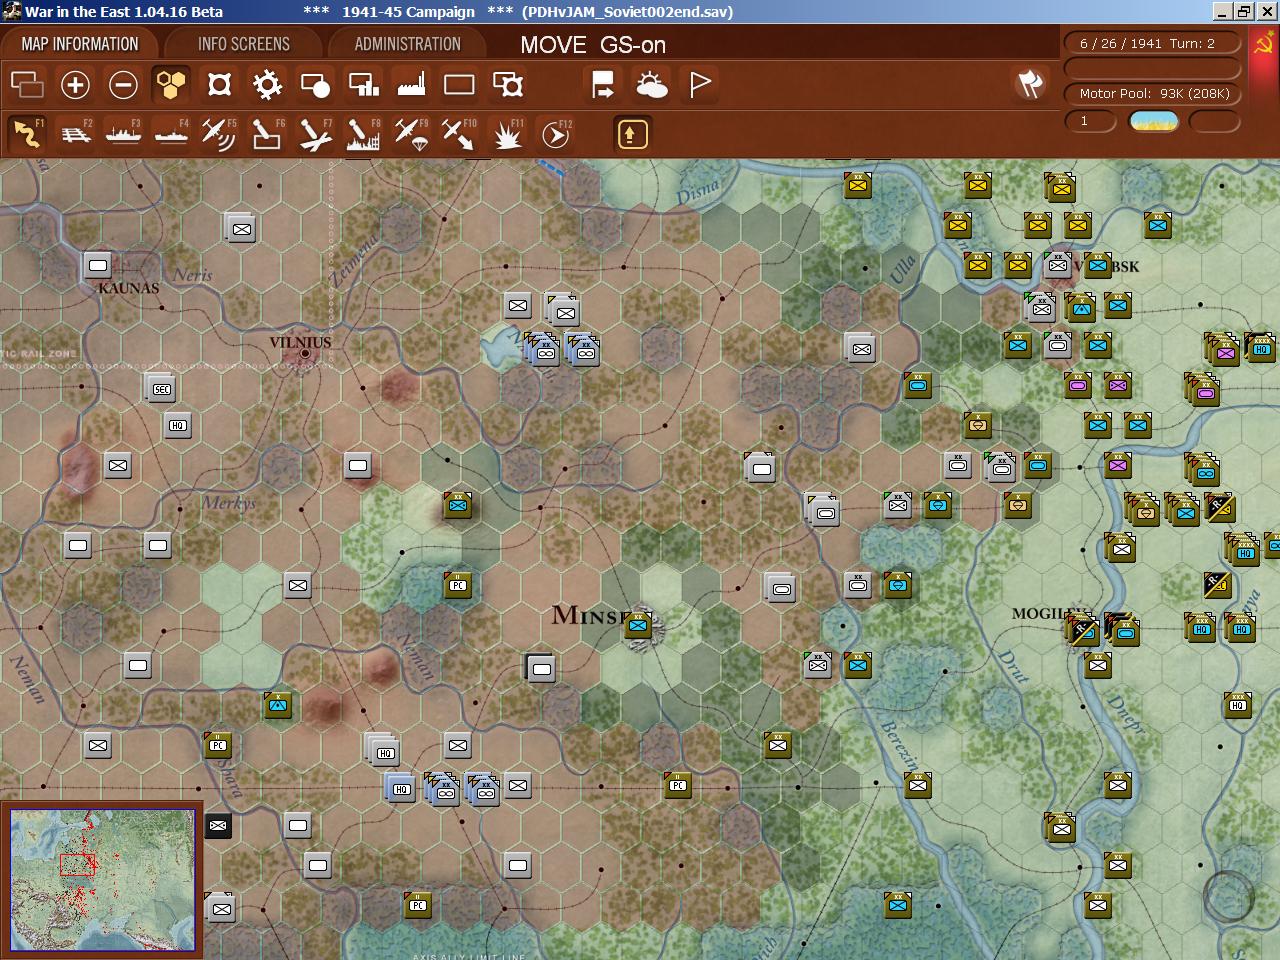Toggle the rectangle-with-circle map icon
Viewport: 1280px width, 960px height.
pyautogui.click(x=315, y=85)
